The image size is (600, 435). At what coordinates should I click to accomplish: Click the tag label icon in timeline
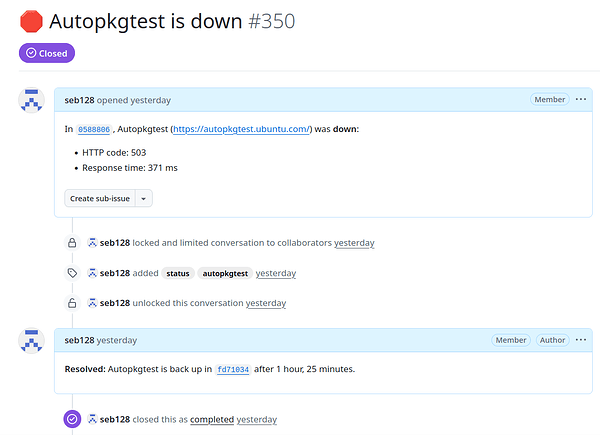point(72,273)
